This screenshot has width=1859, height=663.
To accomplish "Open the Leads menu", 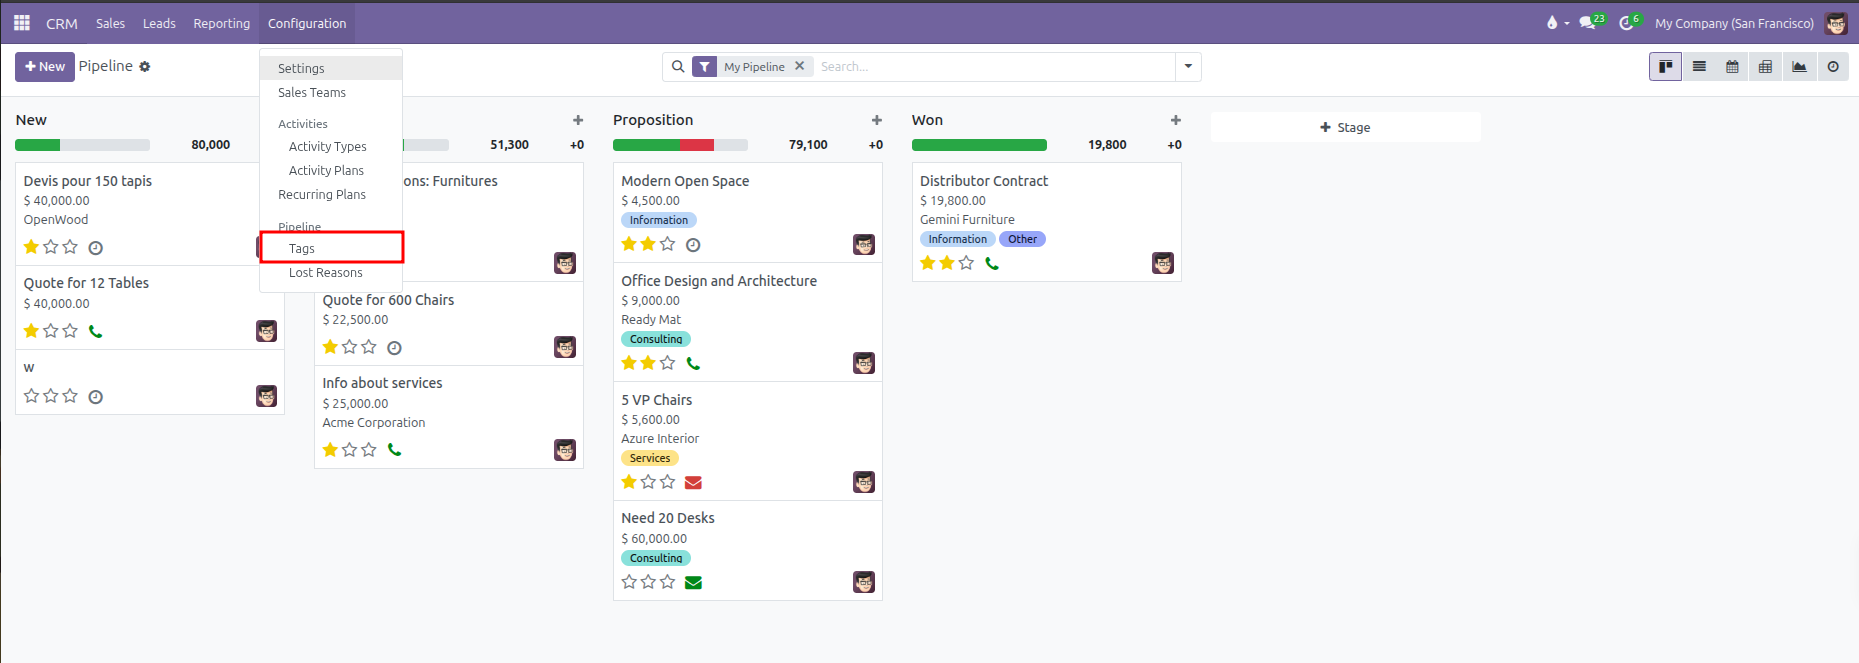I will (x=159, y=23).
